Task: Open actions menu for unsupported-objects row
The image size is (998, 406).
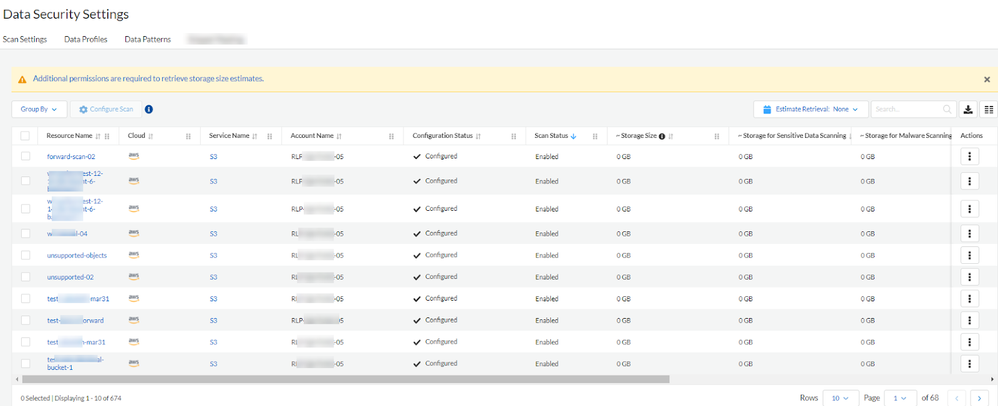Action: tap(968, 255)
